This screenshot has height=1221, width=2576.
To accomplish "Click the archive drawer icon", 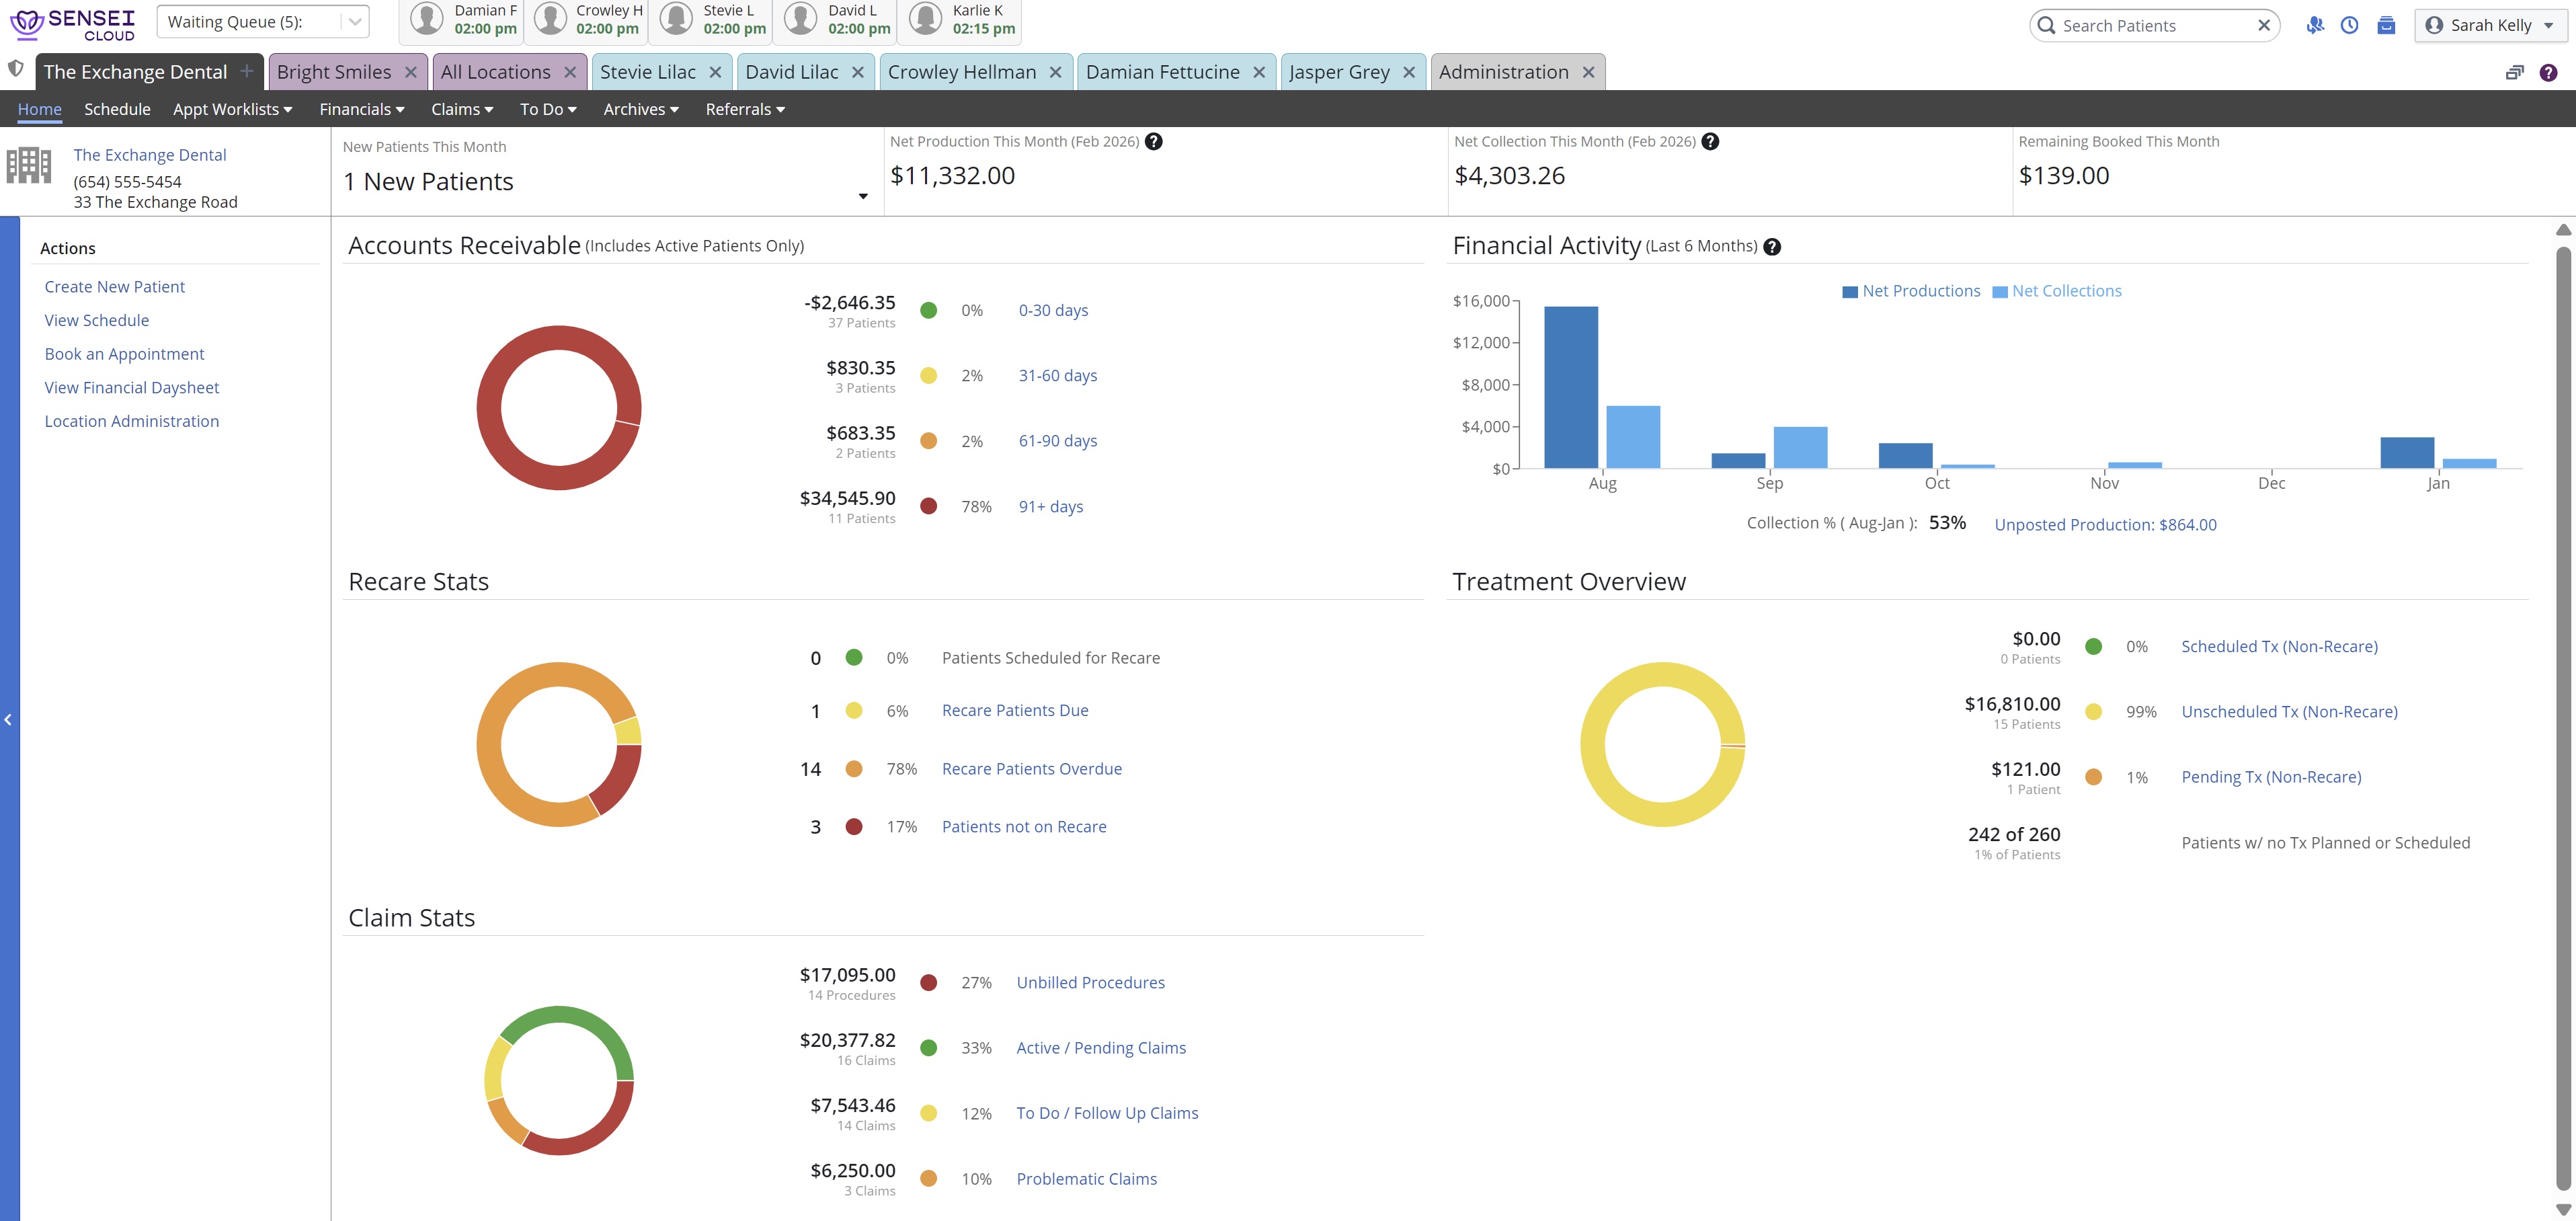I will 2386,25.
